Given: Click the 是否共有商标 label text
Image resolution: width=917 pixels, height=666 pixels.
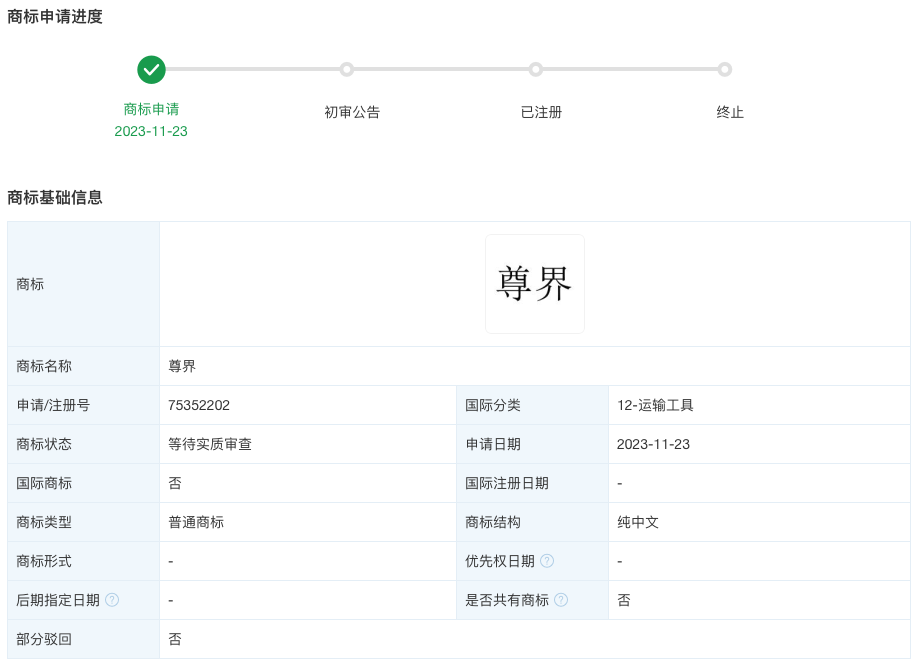Looking at the screenshot, I should pyautogui.click(x=507, y=600).
